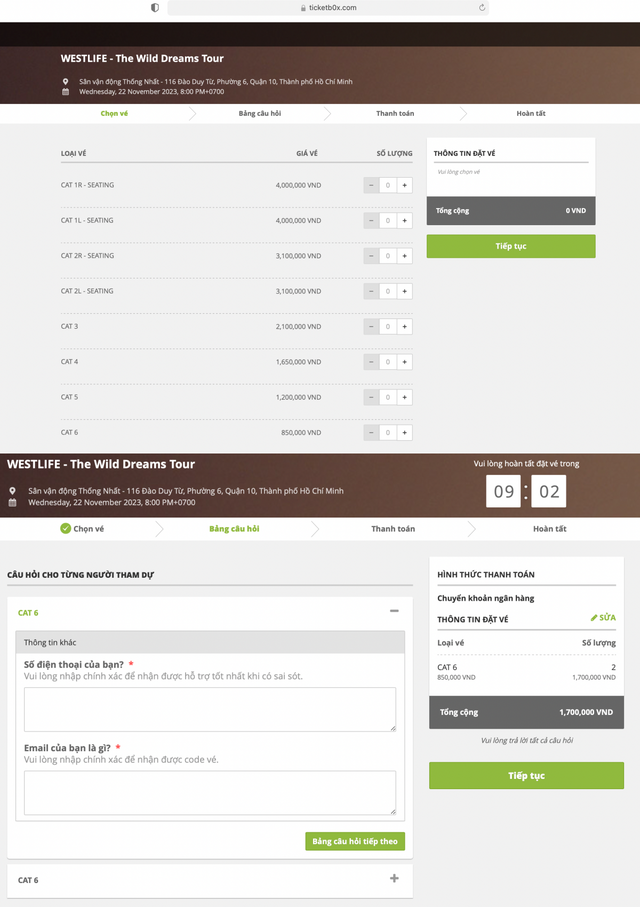Screen dimensions: 640x907
Task: Focus the Số điện thoại của bạn text box
Action: (210, 708)
